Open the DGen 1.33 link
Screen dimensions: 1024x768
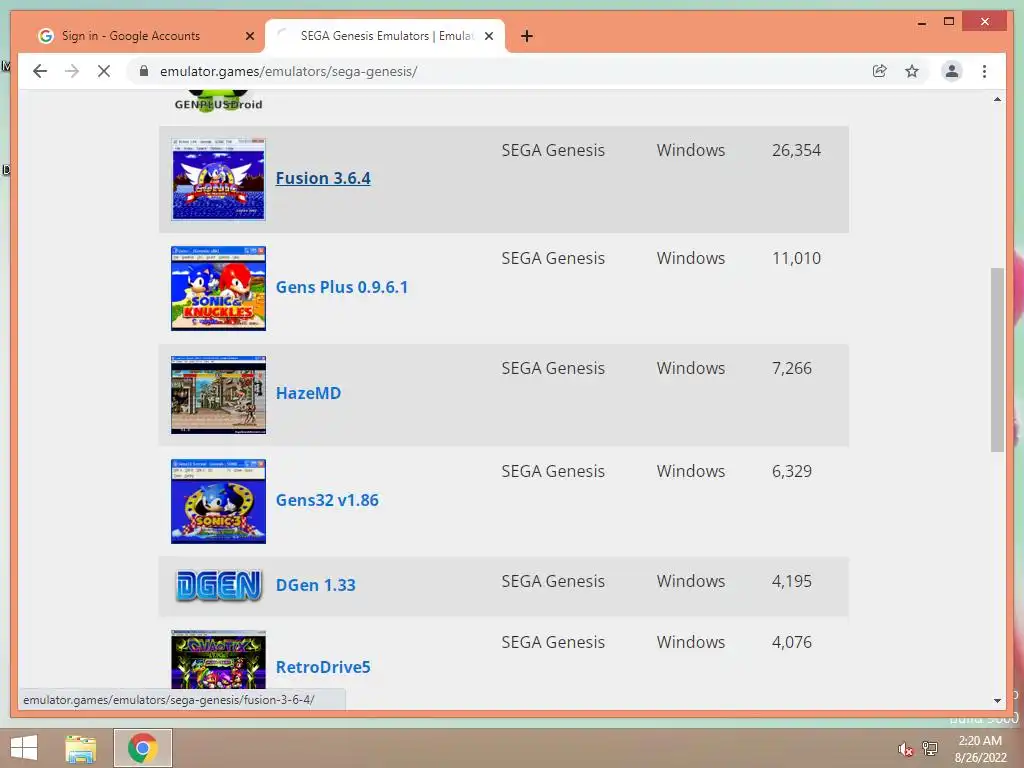click(x=315, y=585)
